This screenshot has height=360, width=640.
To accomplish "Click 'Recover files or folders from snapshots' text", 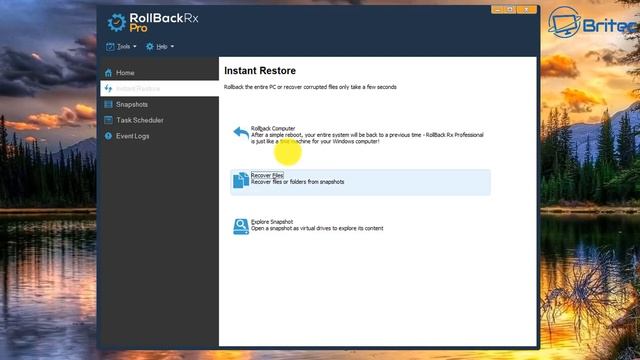I will [x=297, y=182].
